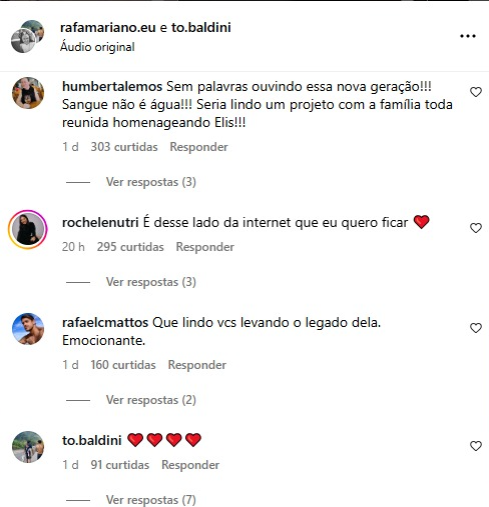The image size is (489, 507).
Task: Open the Áudio original link
Action: (97, 47)
